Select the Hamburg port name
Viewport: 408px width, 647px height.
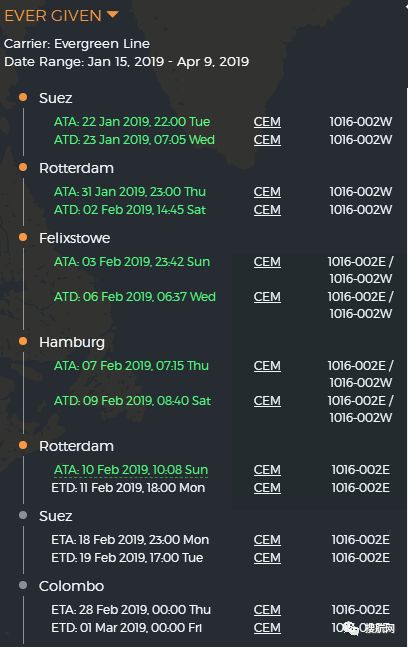[72, 342]
